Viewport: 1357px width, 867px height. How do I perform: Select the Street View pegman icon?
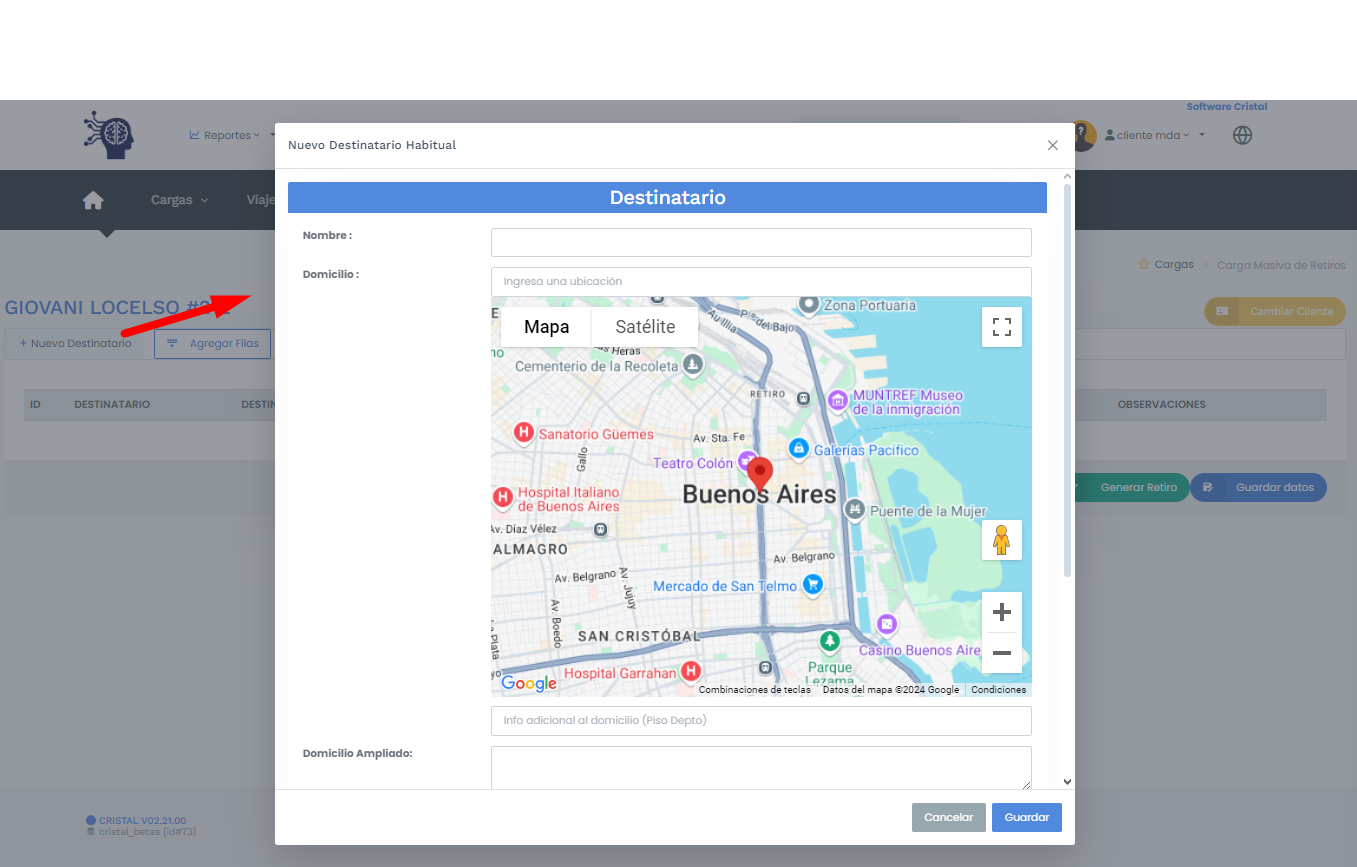tap(1002, 540)
